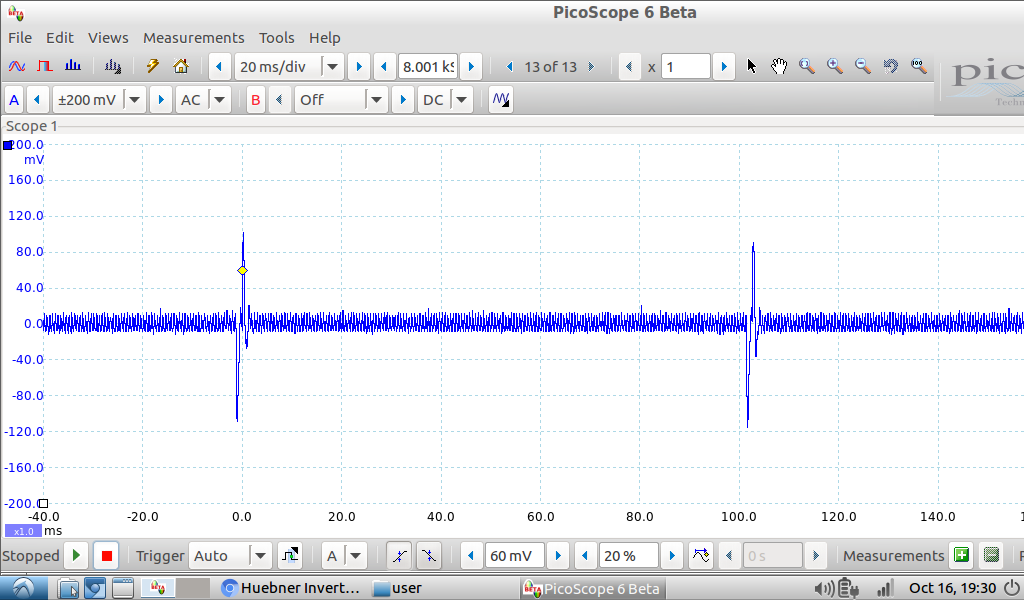
Task: Click the yellow trigger marker diamond
Action: pos(242,271)
